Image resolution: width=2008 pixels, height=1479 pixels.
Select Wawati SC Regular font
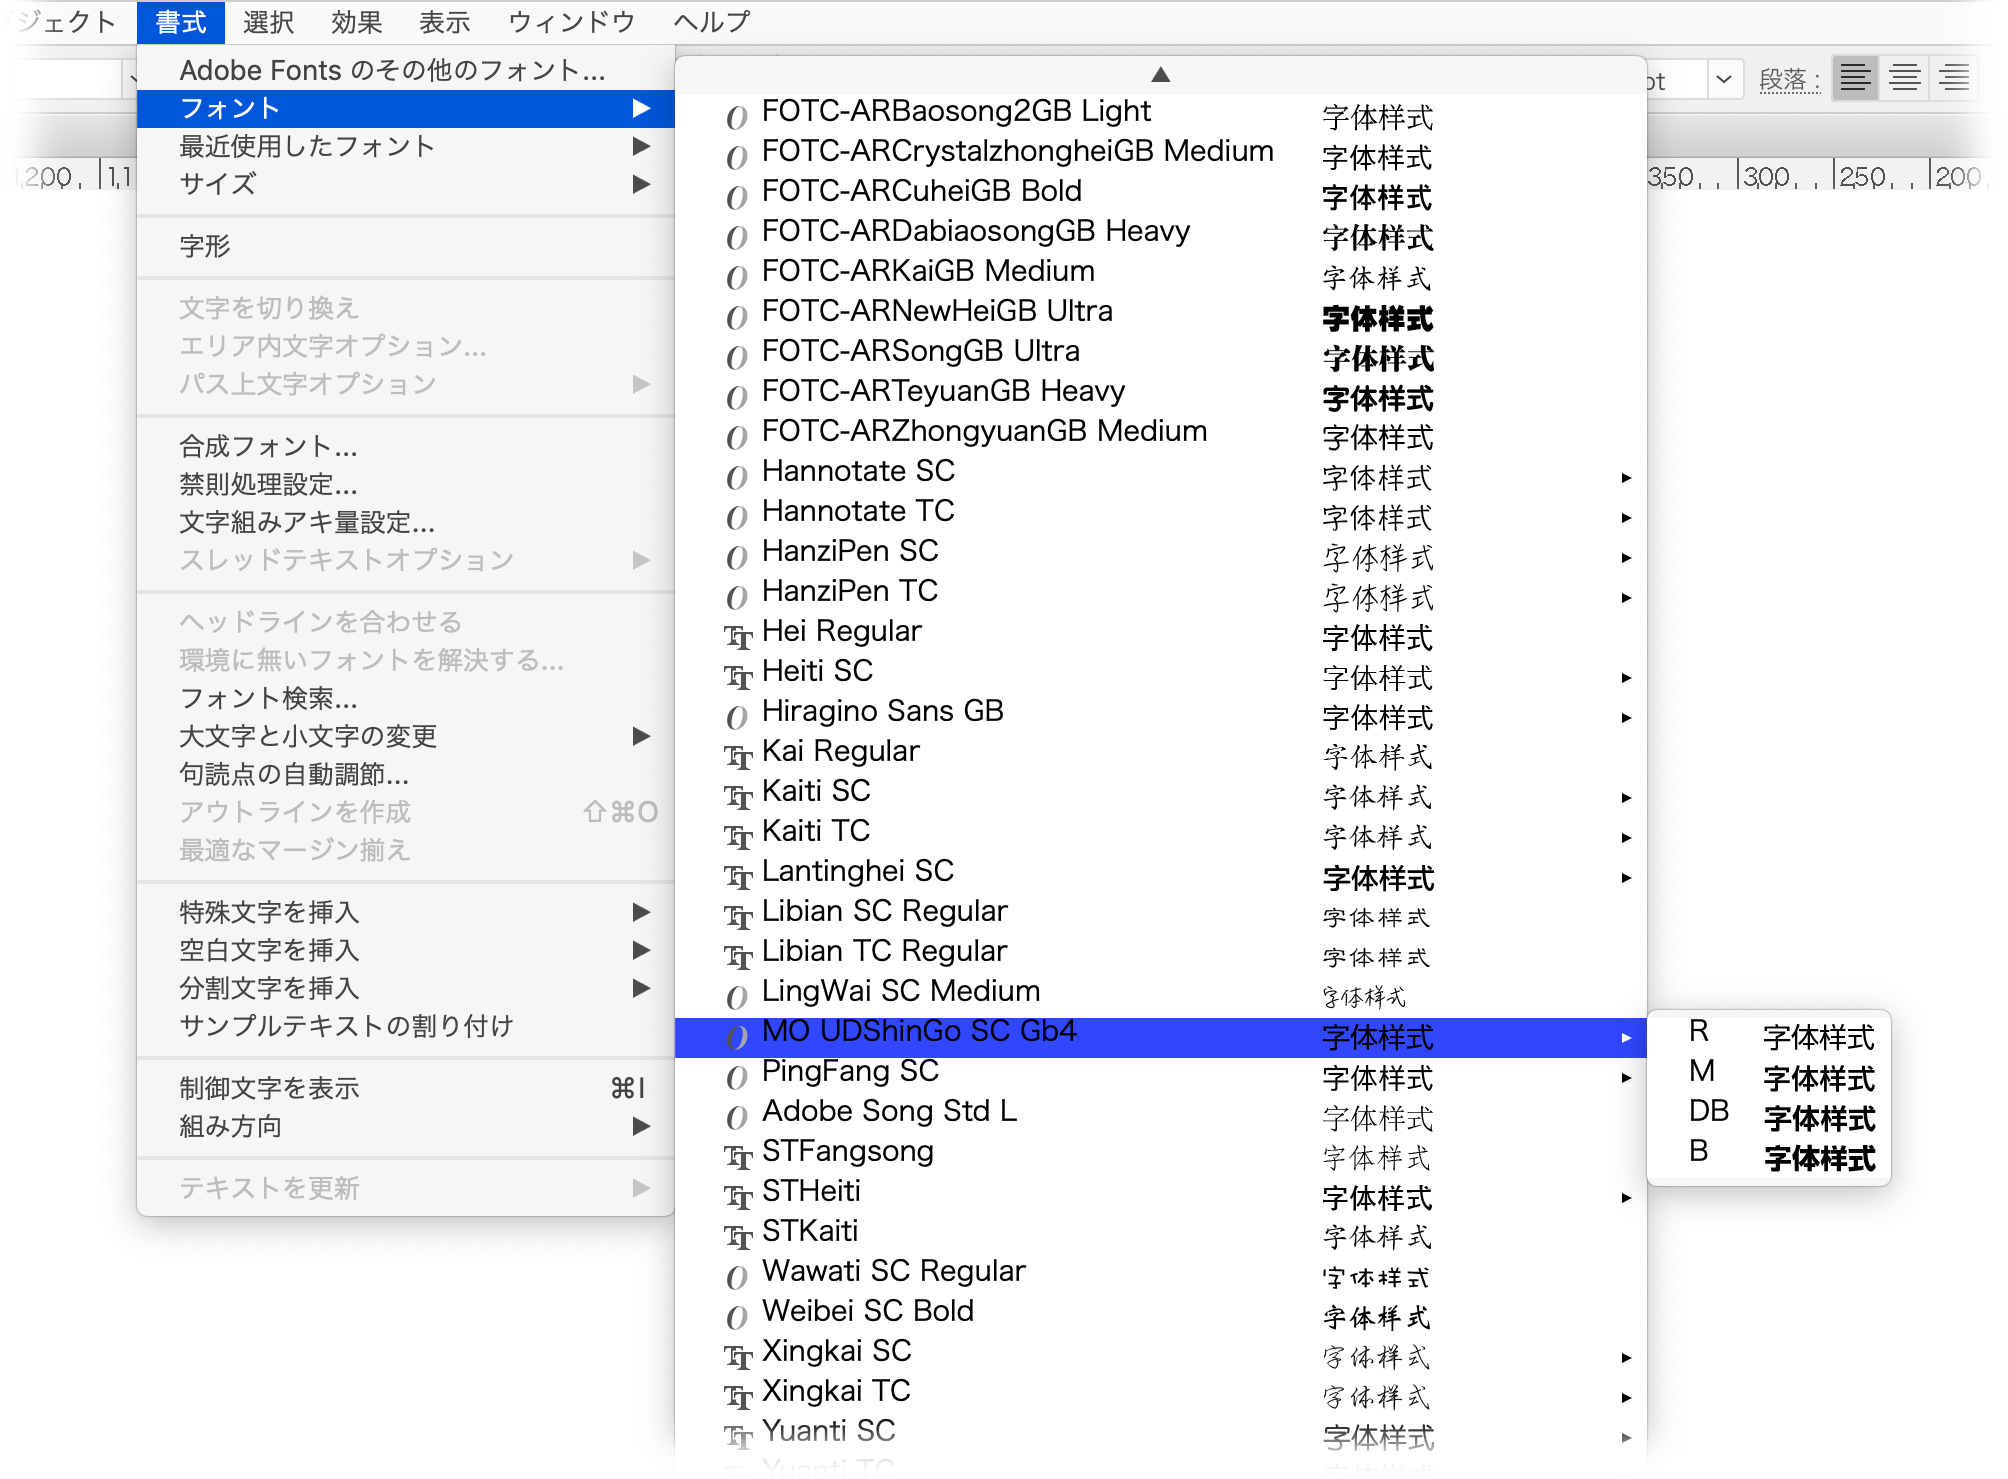coord(1160,1276)
